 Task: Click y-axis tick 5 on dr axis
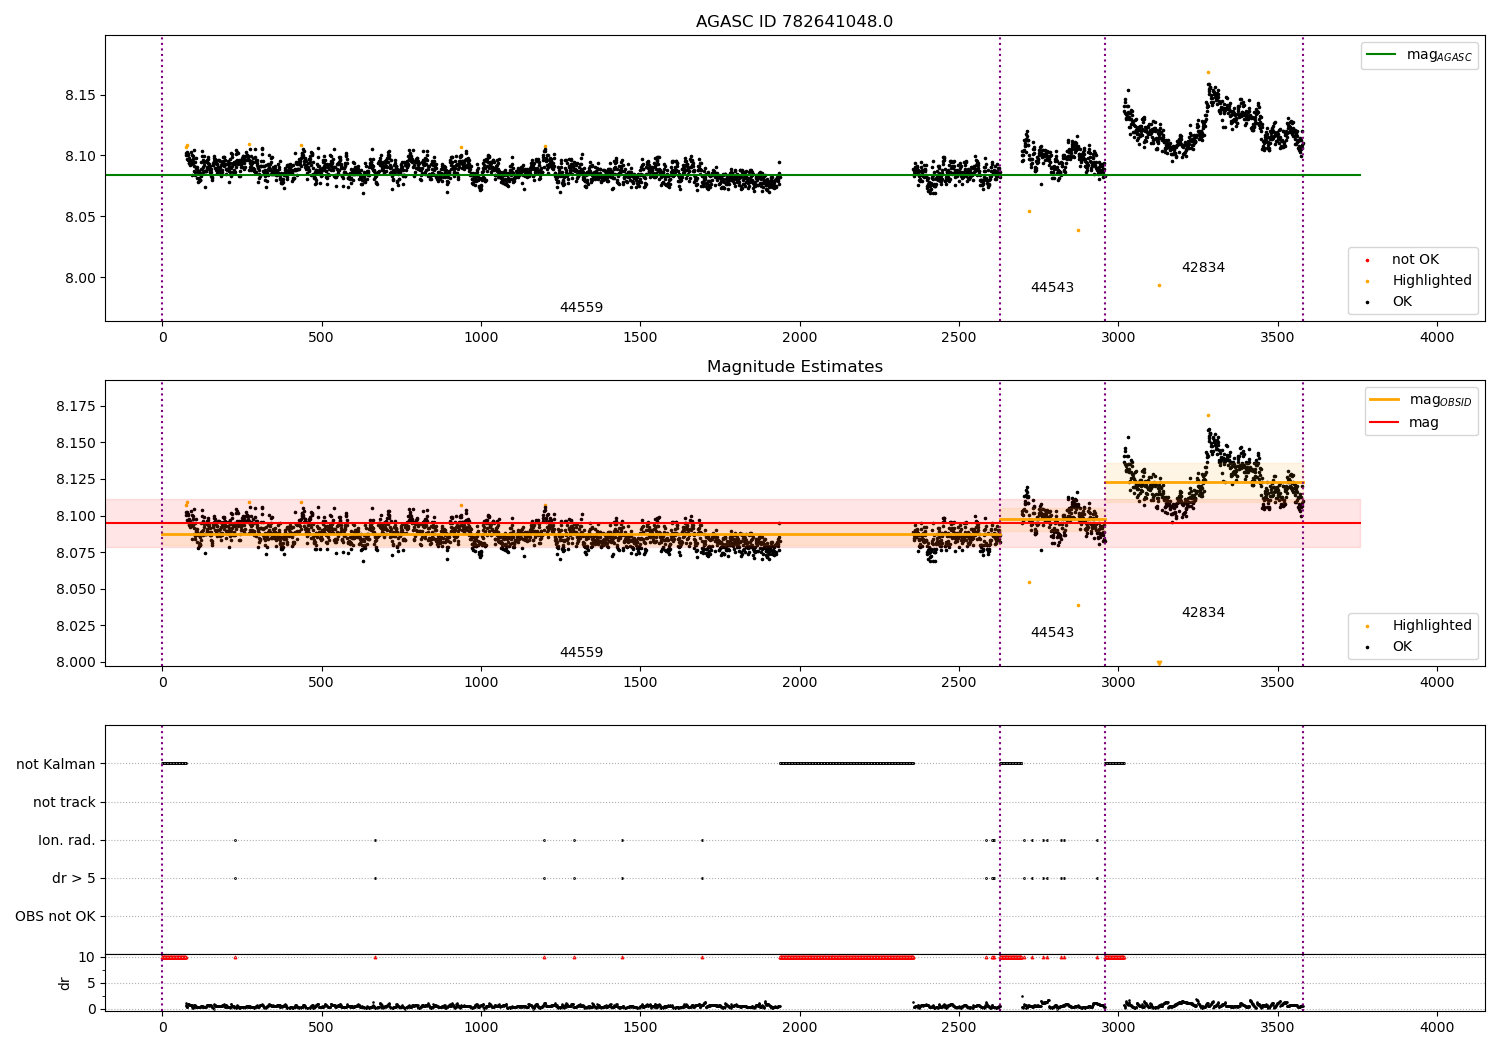pos(92,984)
